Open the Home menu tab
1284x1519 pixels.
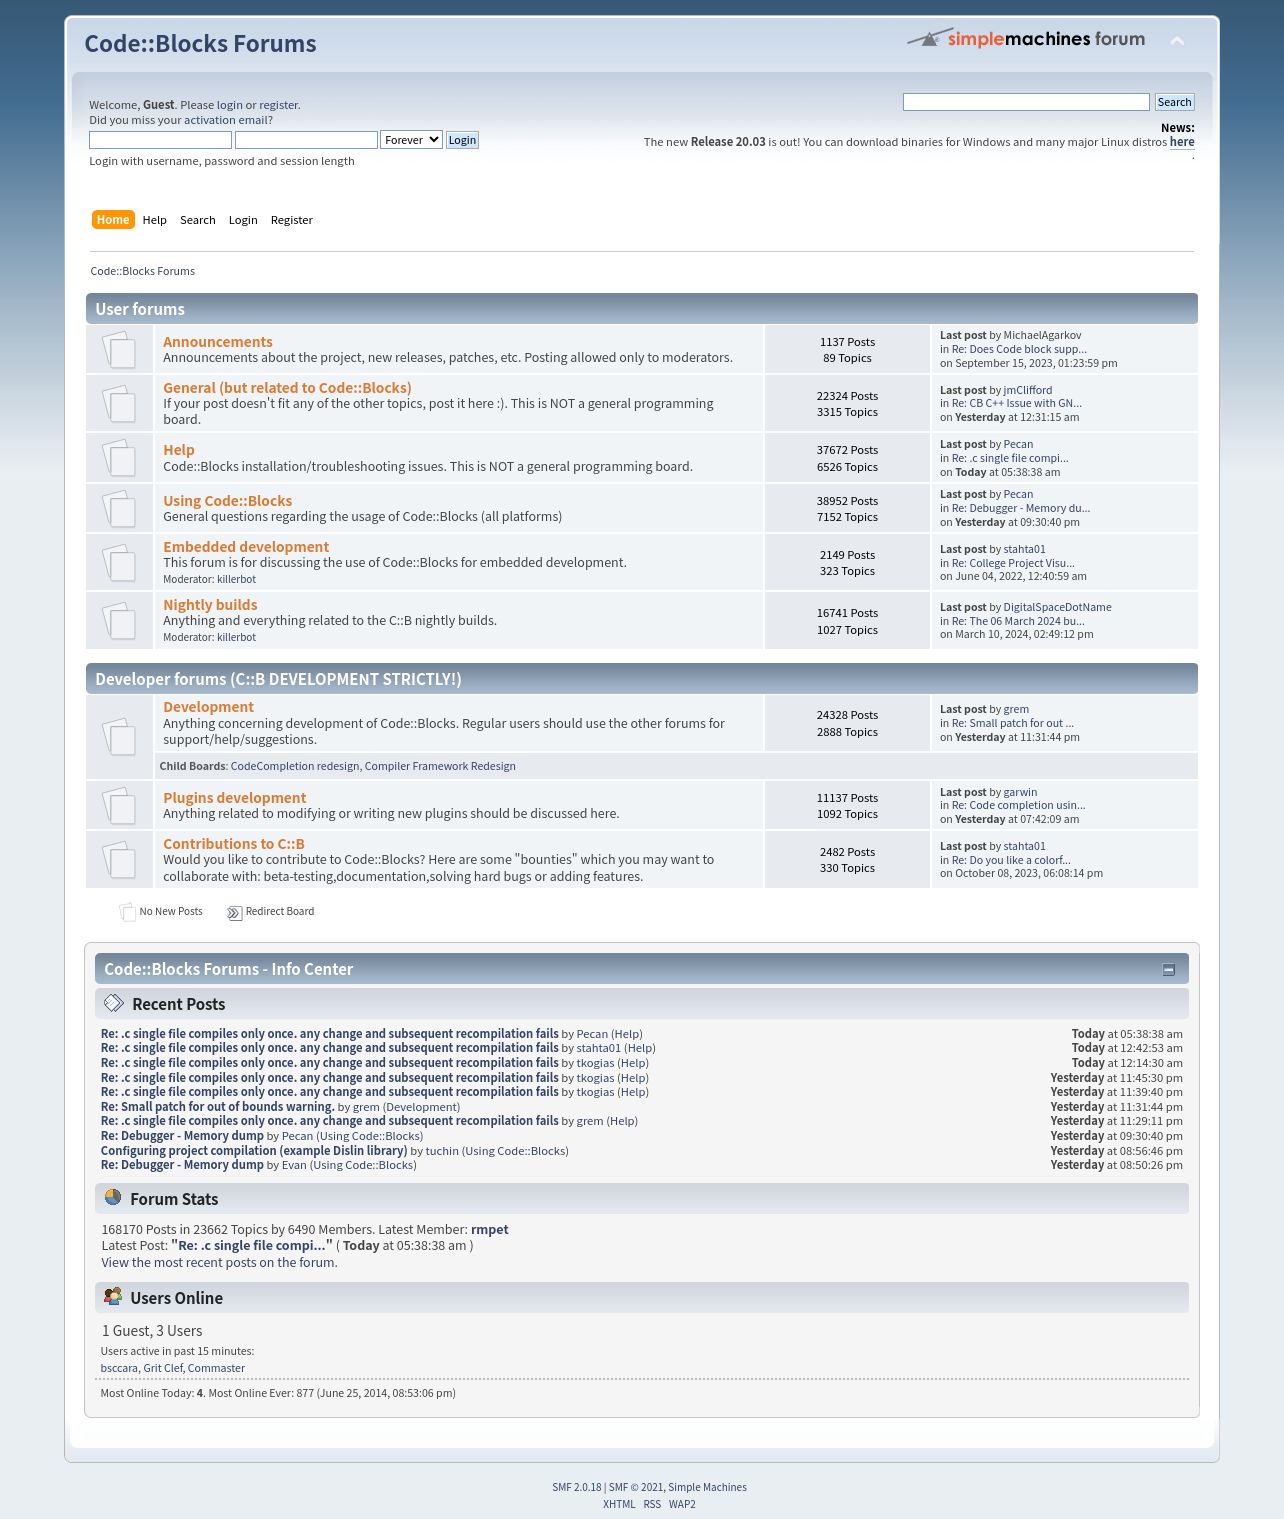pos(113,220)
